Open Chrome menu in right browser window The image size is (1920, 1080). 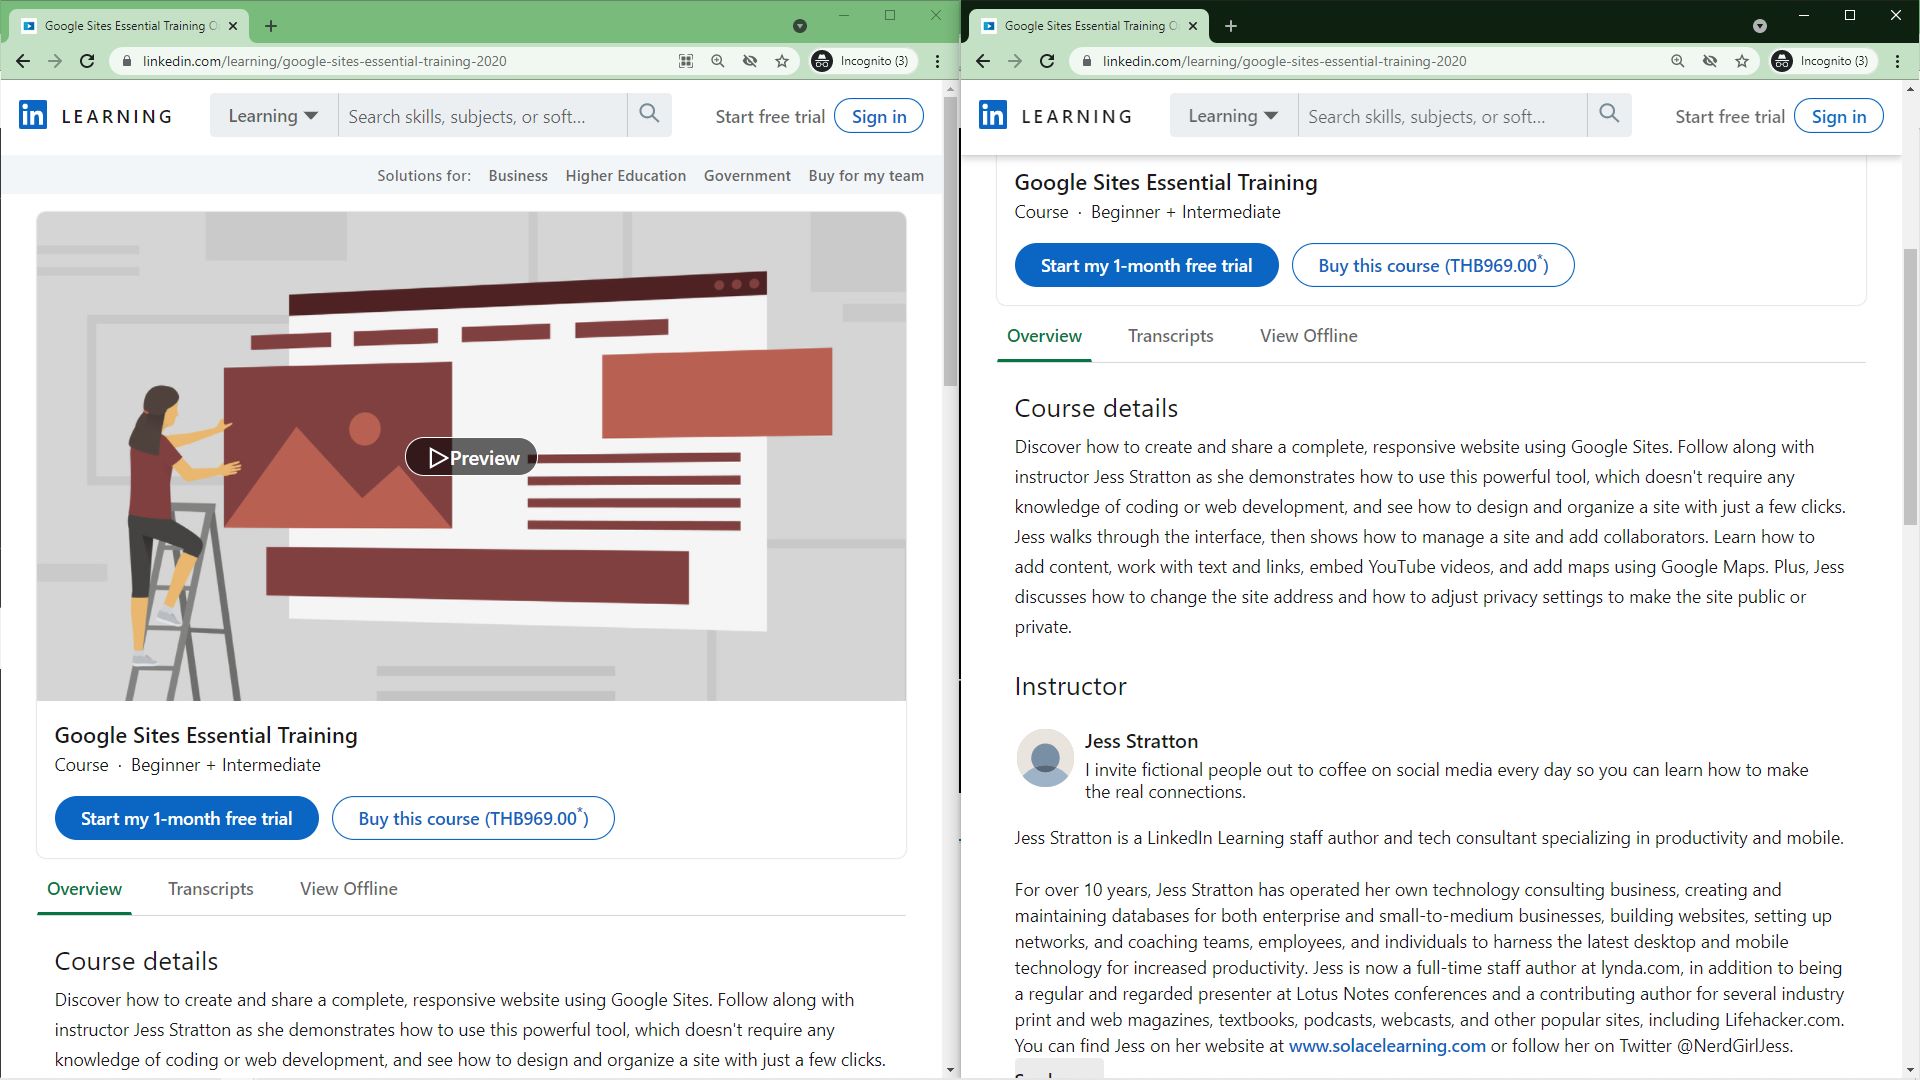coord(1897,61)
